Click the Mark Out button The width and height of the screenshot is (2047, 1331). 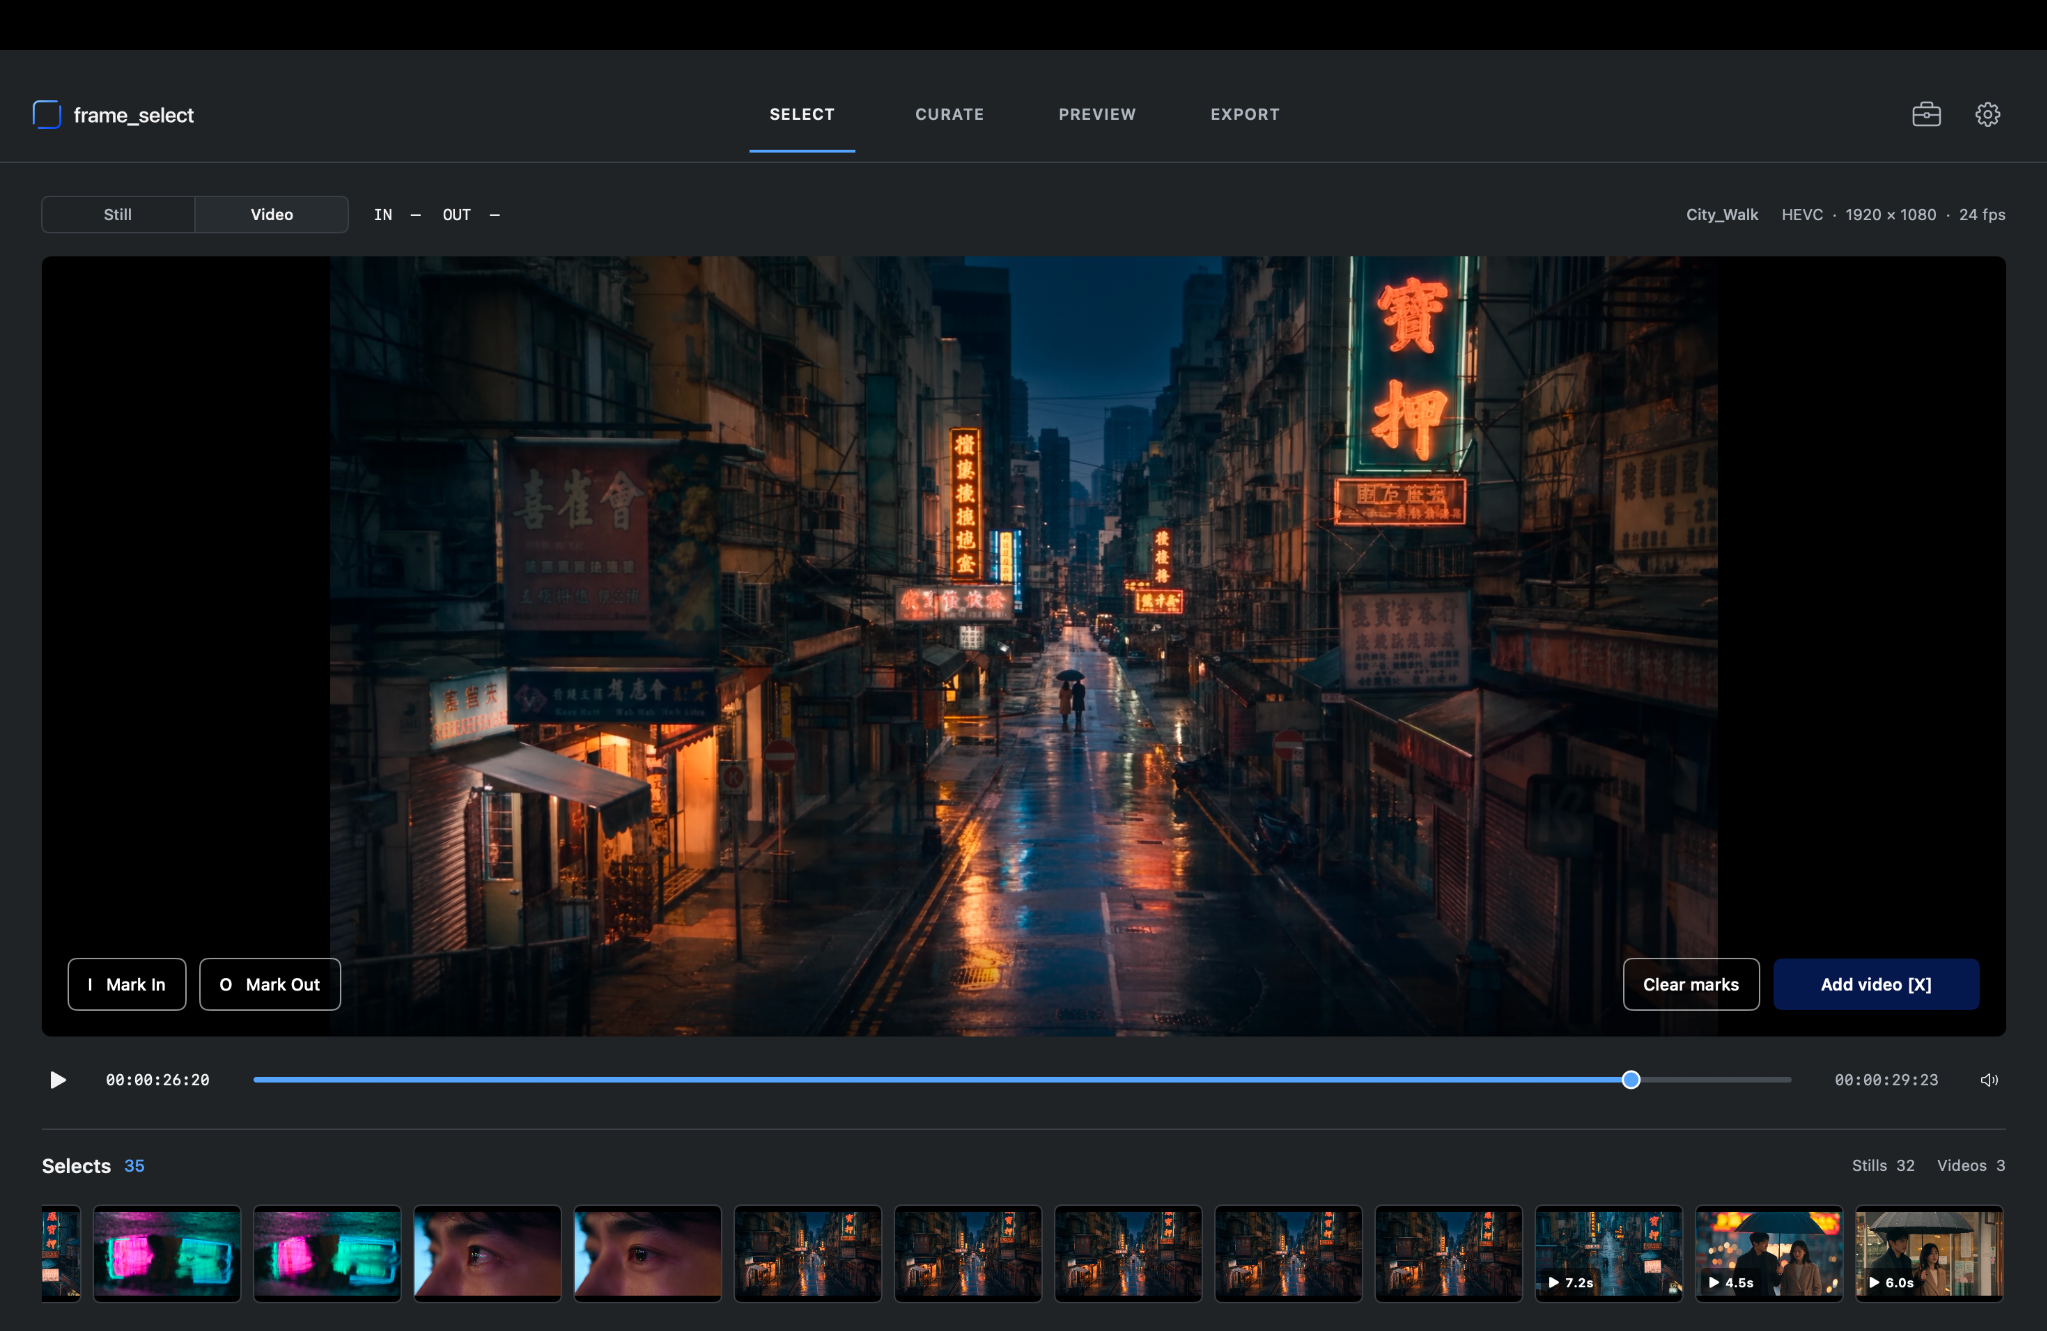[270, 984]
